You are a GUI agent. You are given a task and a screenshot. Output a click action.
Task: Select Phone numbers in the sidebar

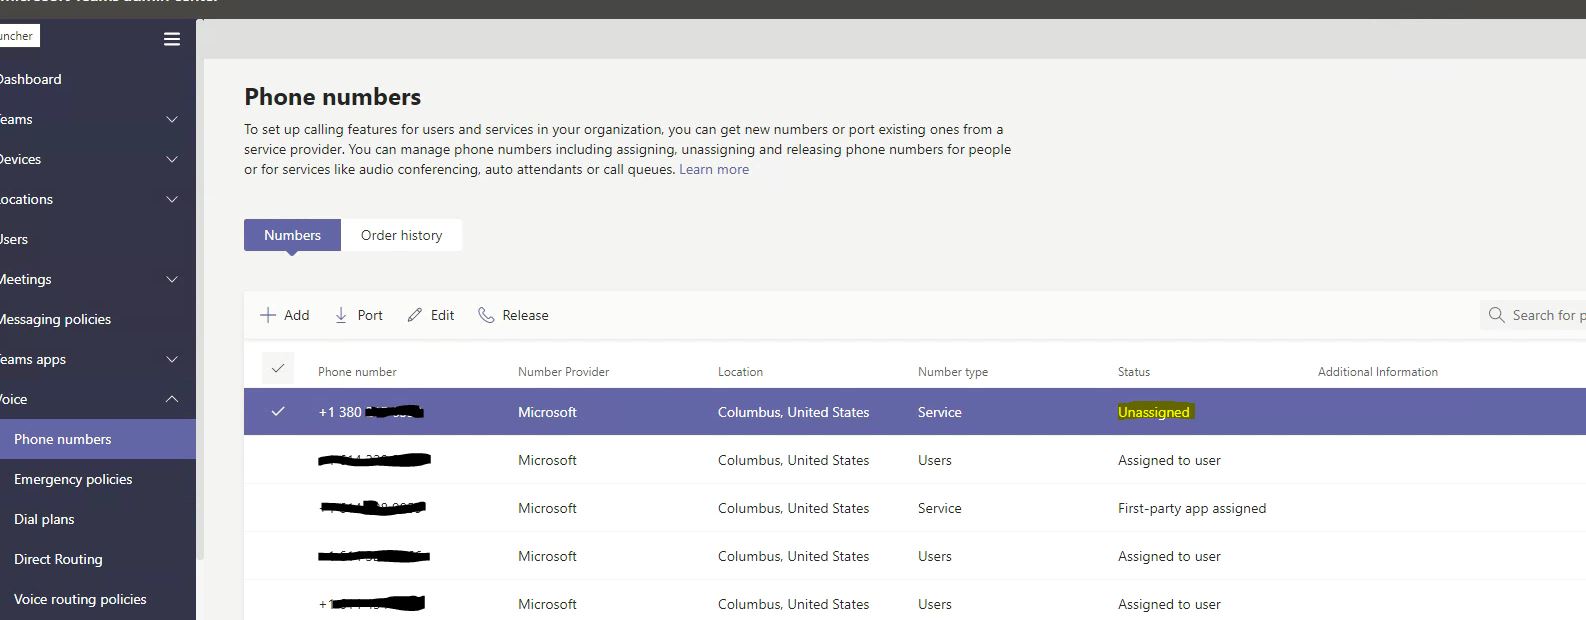(98, 439)
